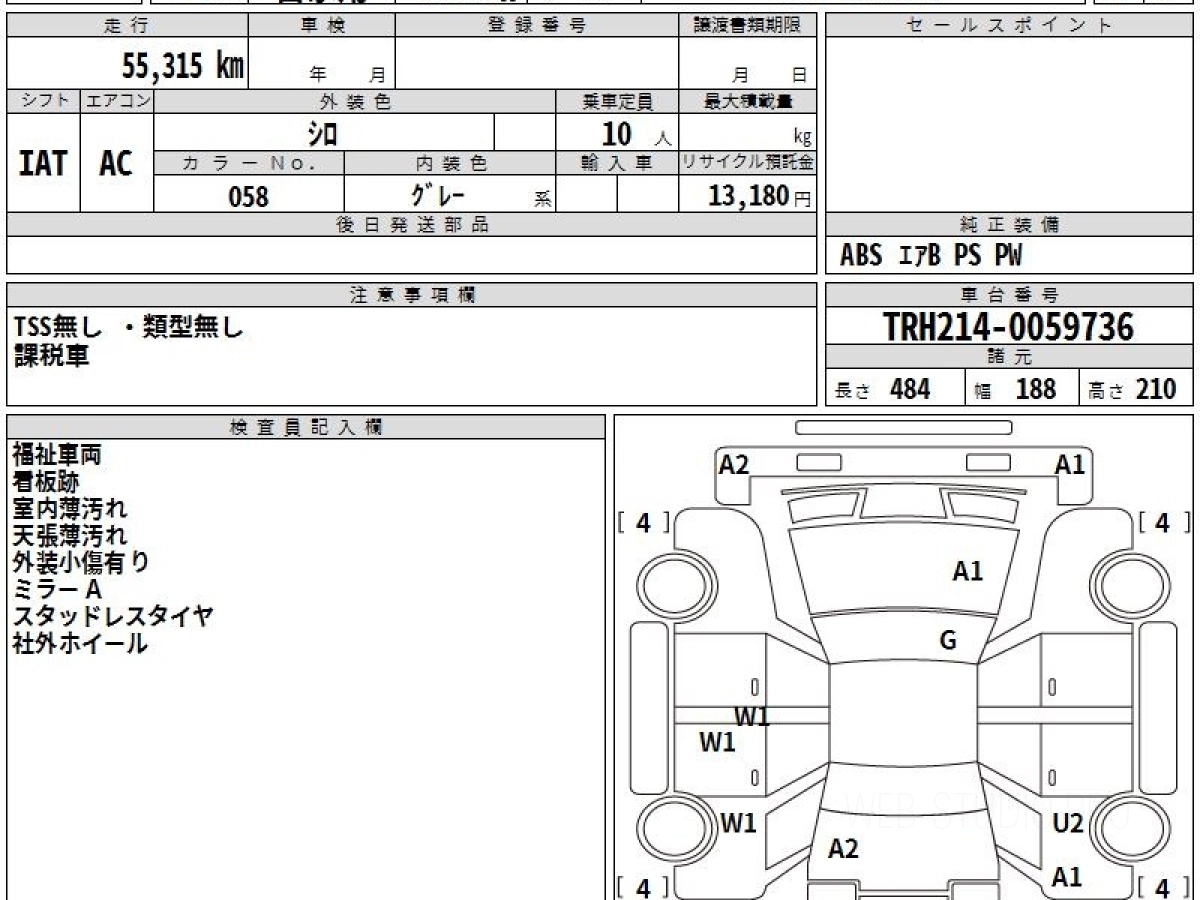Viewport: 1200px width, 900px height.
Task: Select chassis number TRH214-0059736
Action: point(1009,327)
